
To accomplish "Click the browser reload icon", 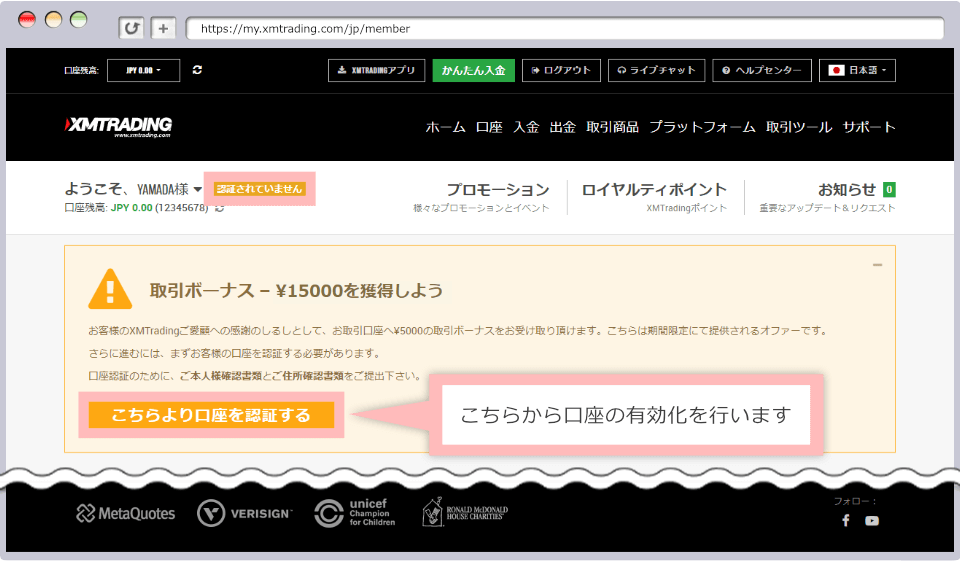I will pos(131,28).
